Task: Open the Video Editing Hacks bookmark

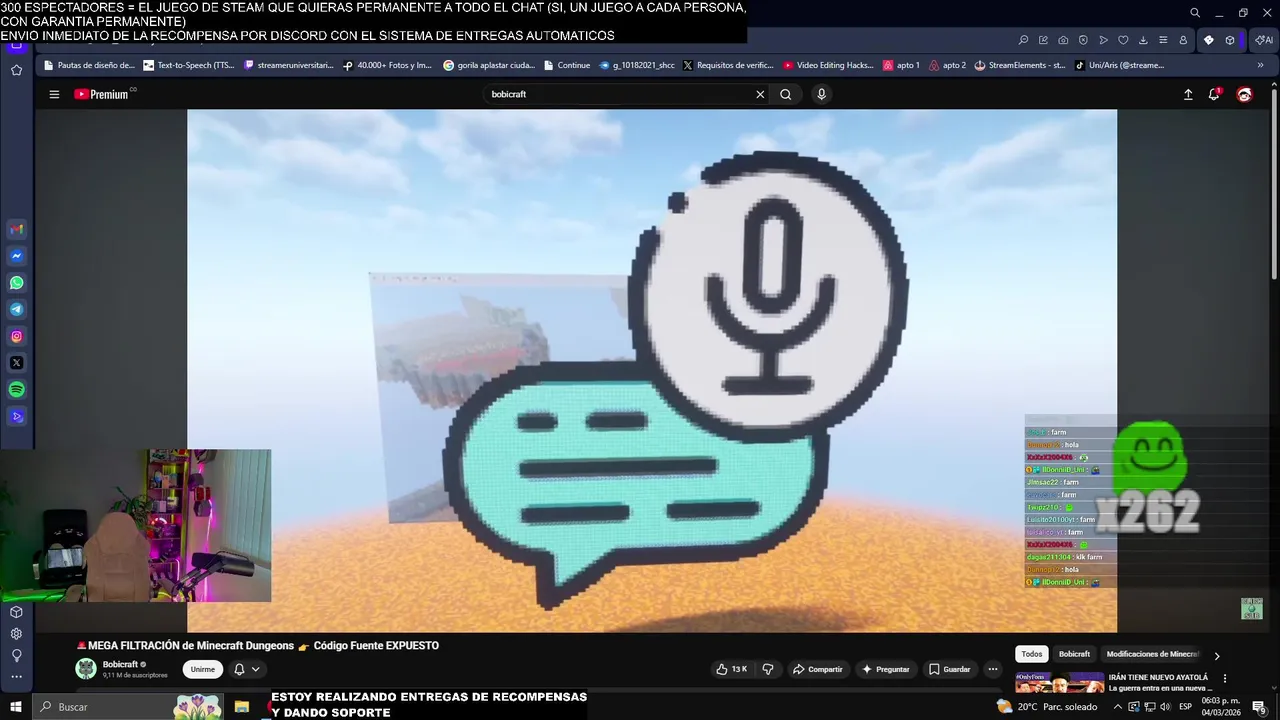Action: click(x=829, y=65)
